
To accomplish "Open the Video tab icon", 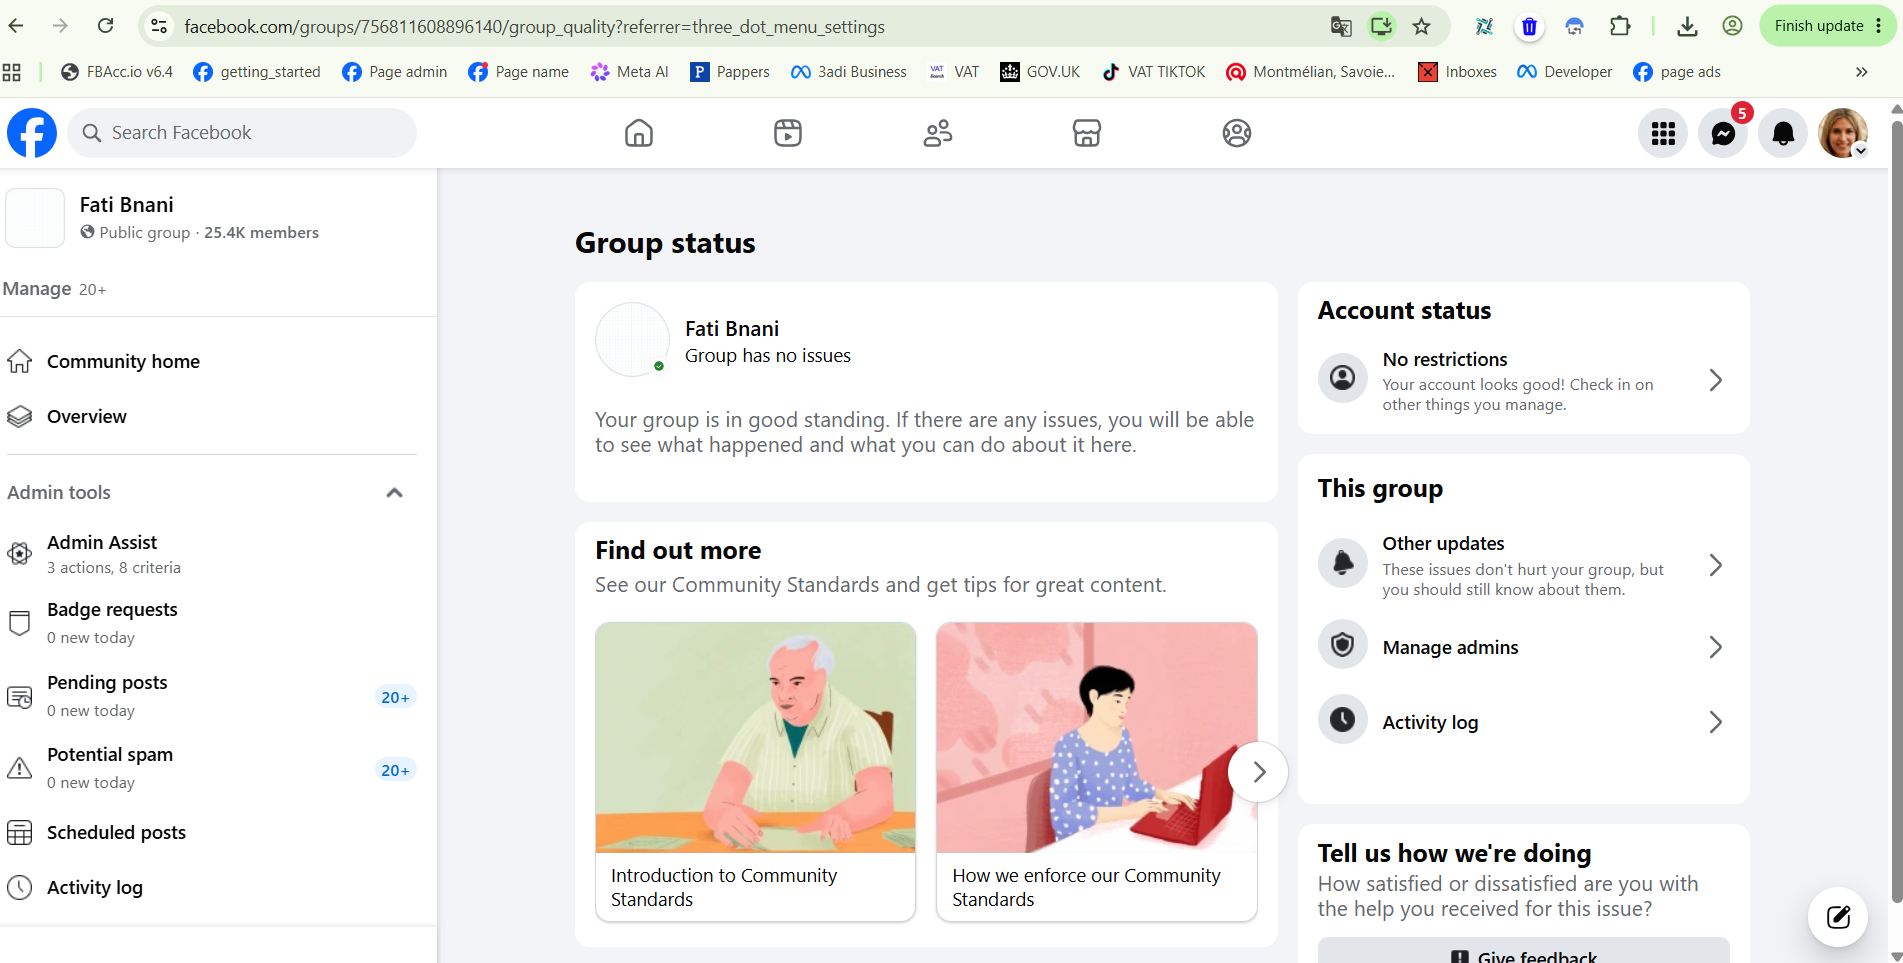I will pyautogui.click(x=788, y=133).
